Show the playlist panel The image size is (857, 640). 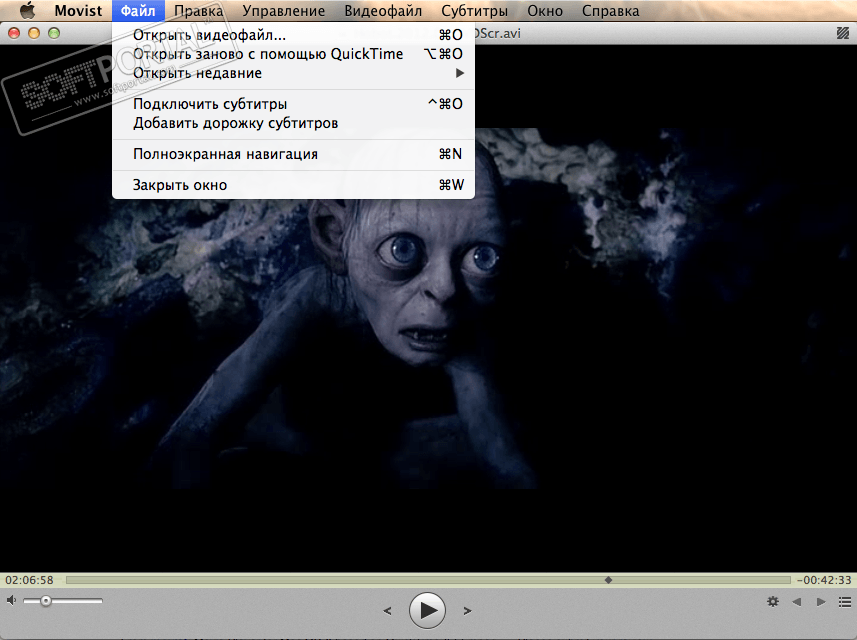(x=845, y=602)
